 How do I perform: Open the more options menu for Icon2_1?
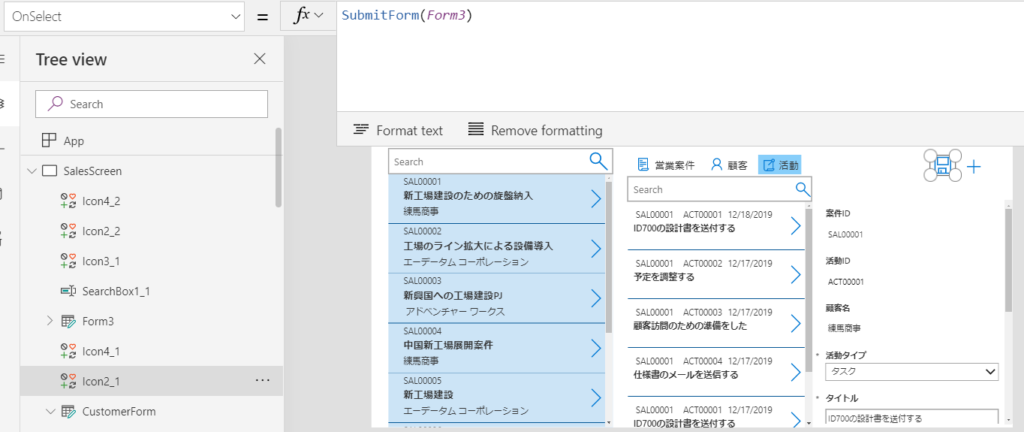[x=263, y=380]
